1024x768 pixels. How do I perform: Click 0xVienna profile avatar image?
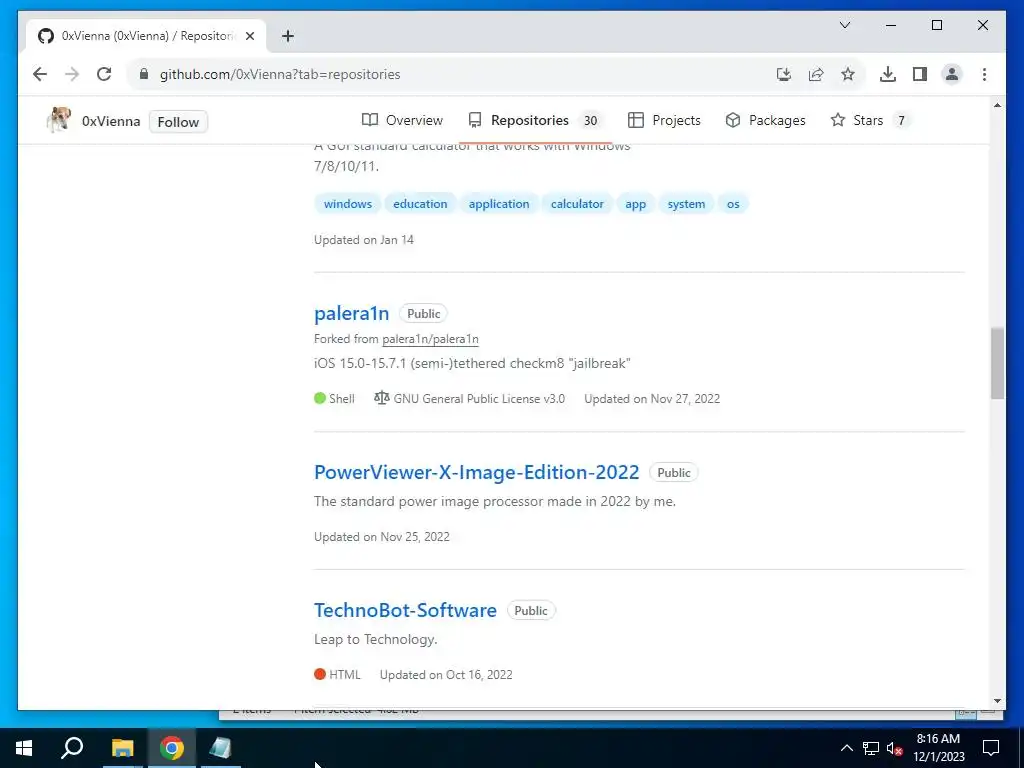tap(58, 120)
